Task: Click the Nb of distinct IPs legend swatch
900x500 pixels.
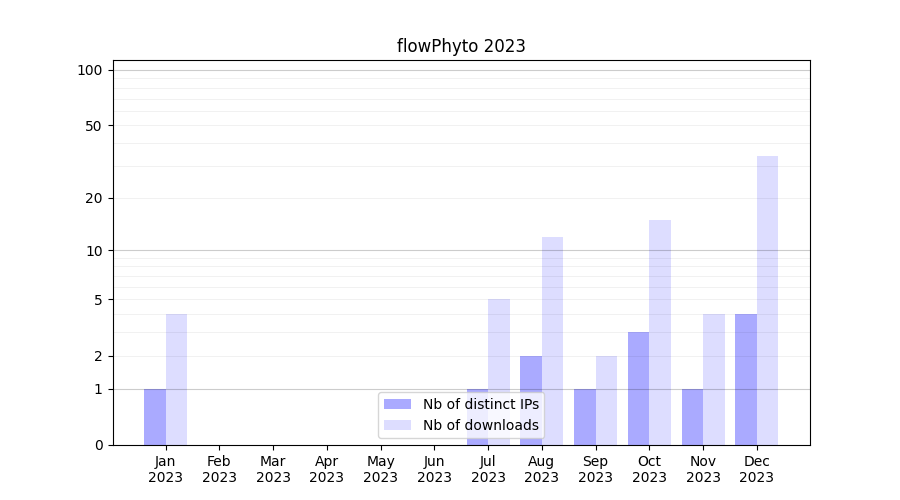Action: click(x=397, y=404)
